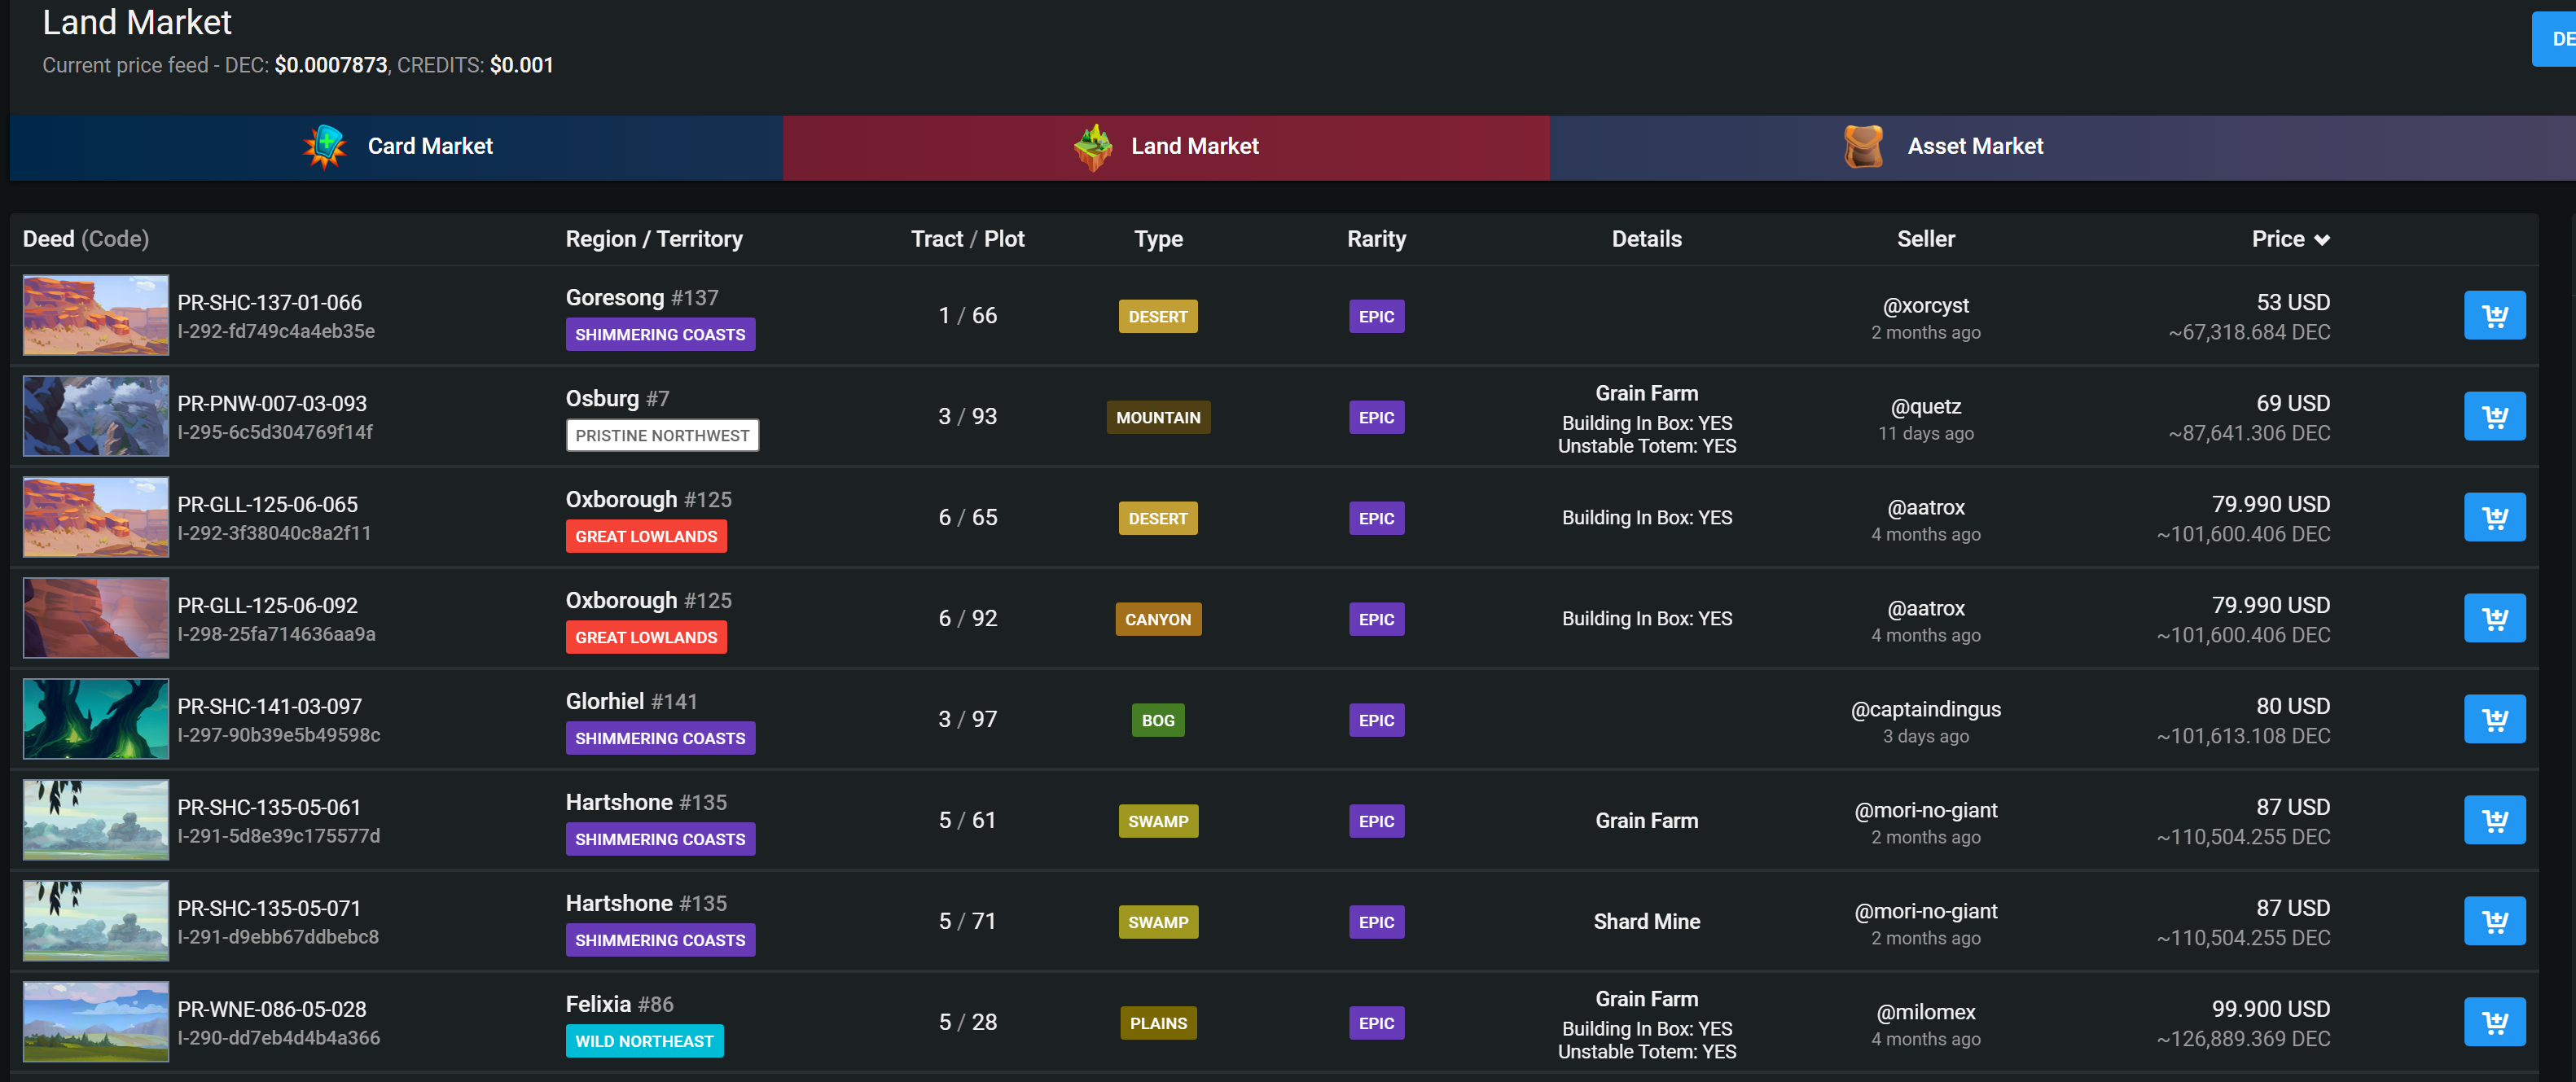Click the PRISTINE NORTHWEST territory badge
The height and width of the screenshot is (1082, 2576).
pyautogui.click(x=662, y=436)
